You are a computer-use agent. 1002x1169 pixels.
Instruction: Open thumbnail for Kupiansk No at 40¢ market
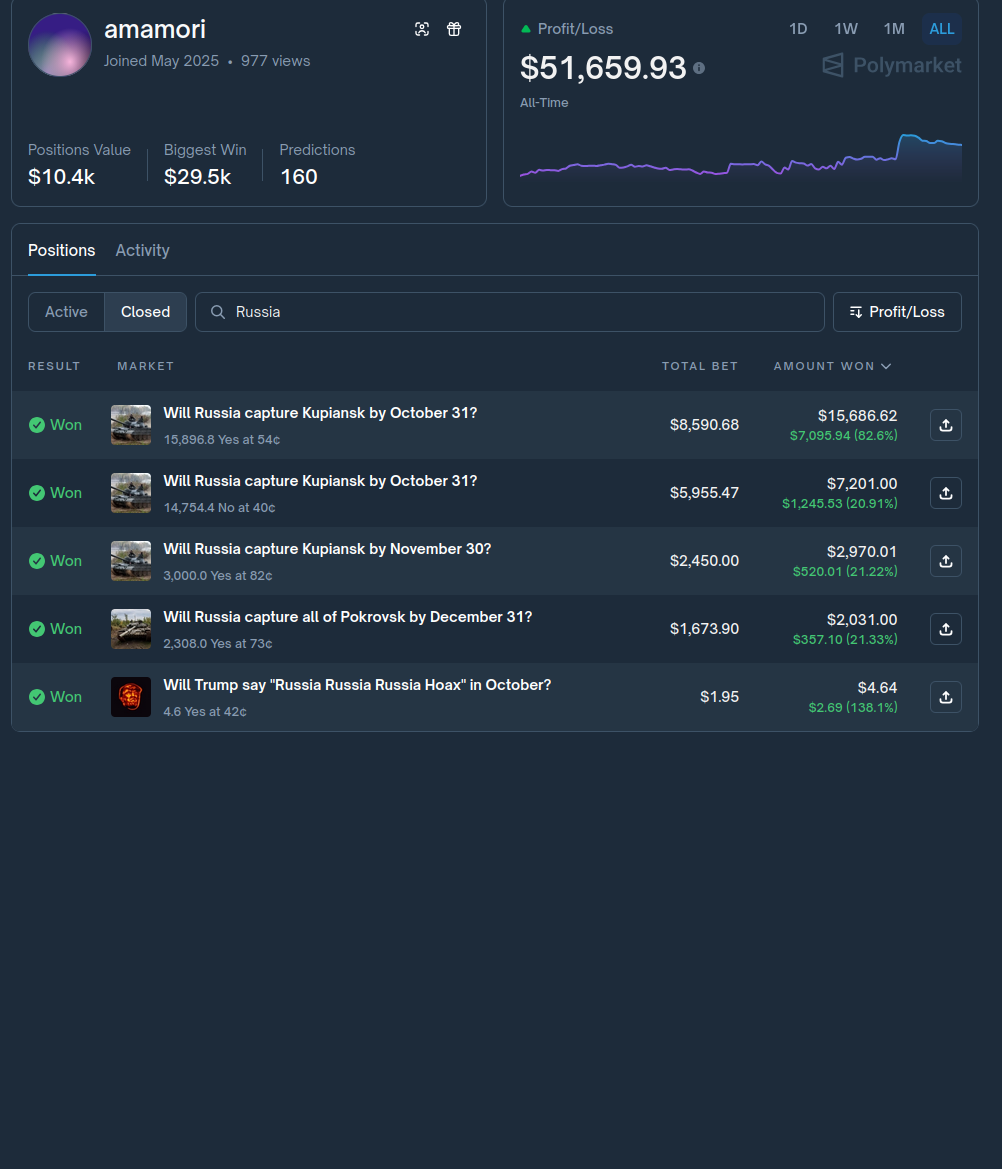click(131, 493)
